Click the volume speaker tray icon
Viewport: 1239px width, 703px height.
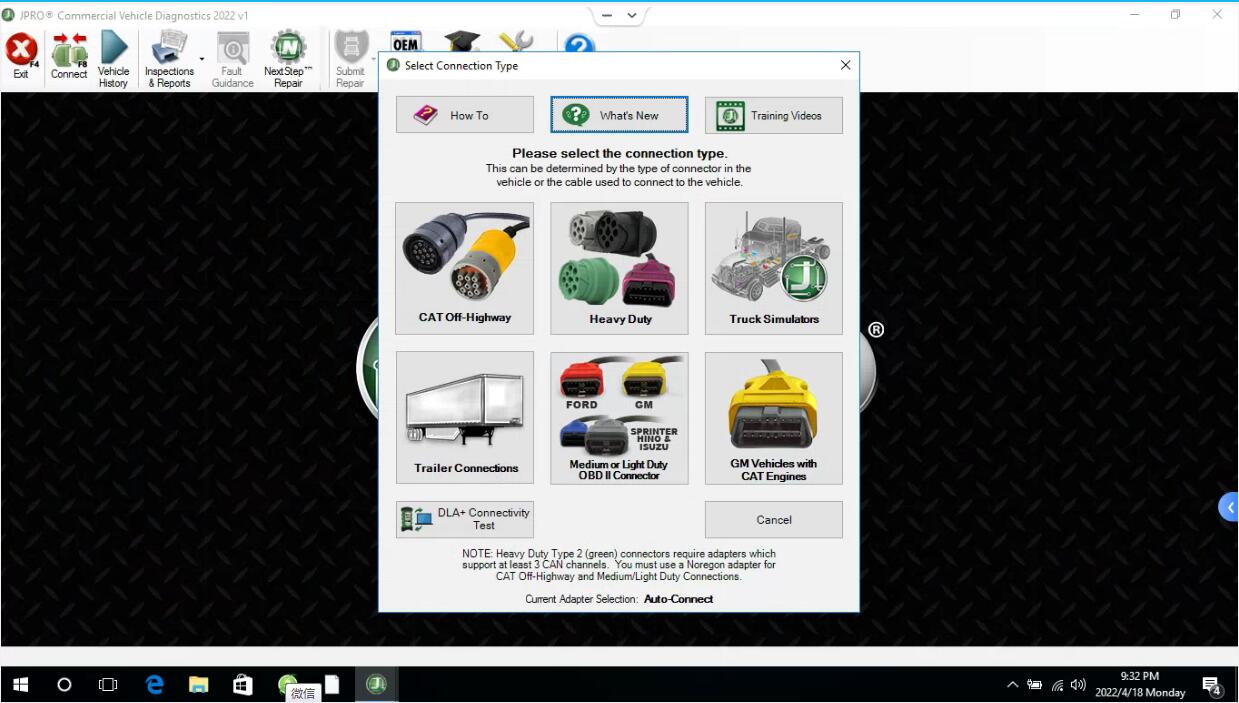point(1078,685)
